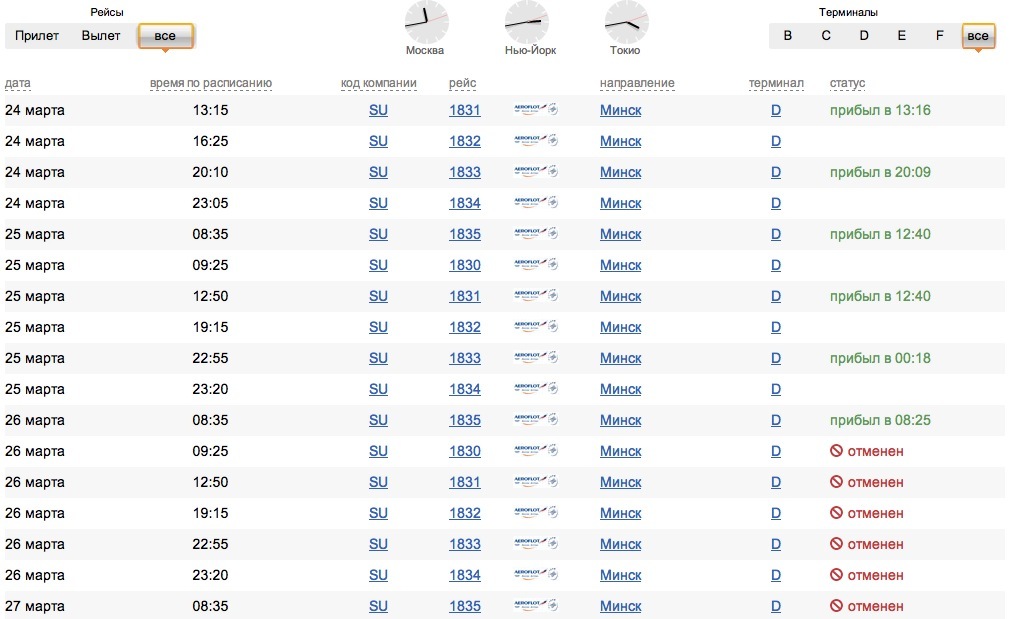Sort by статус column header
1009x619 pixels.
pyautogui.click(x=847, y=83)
